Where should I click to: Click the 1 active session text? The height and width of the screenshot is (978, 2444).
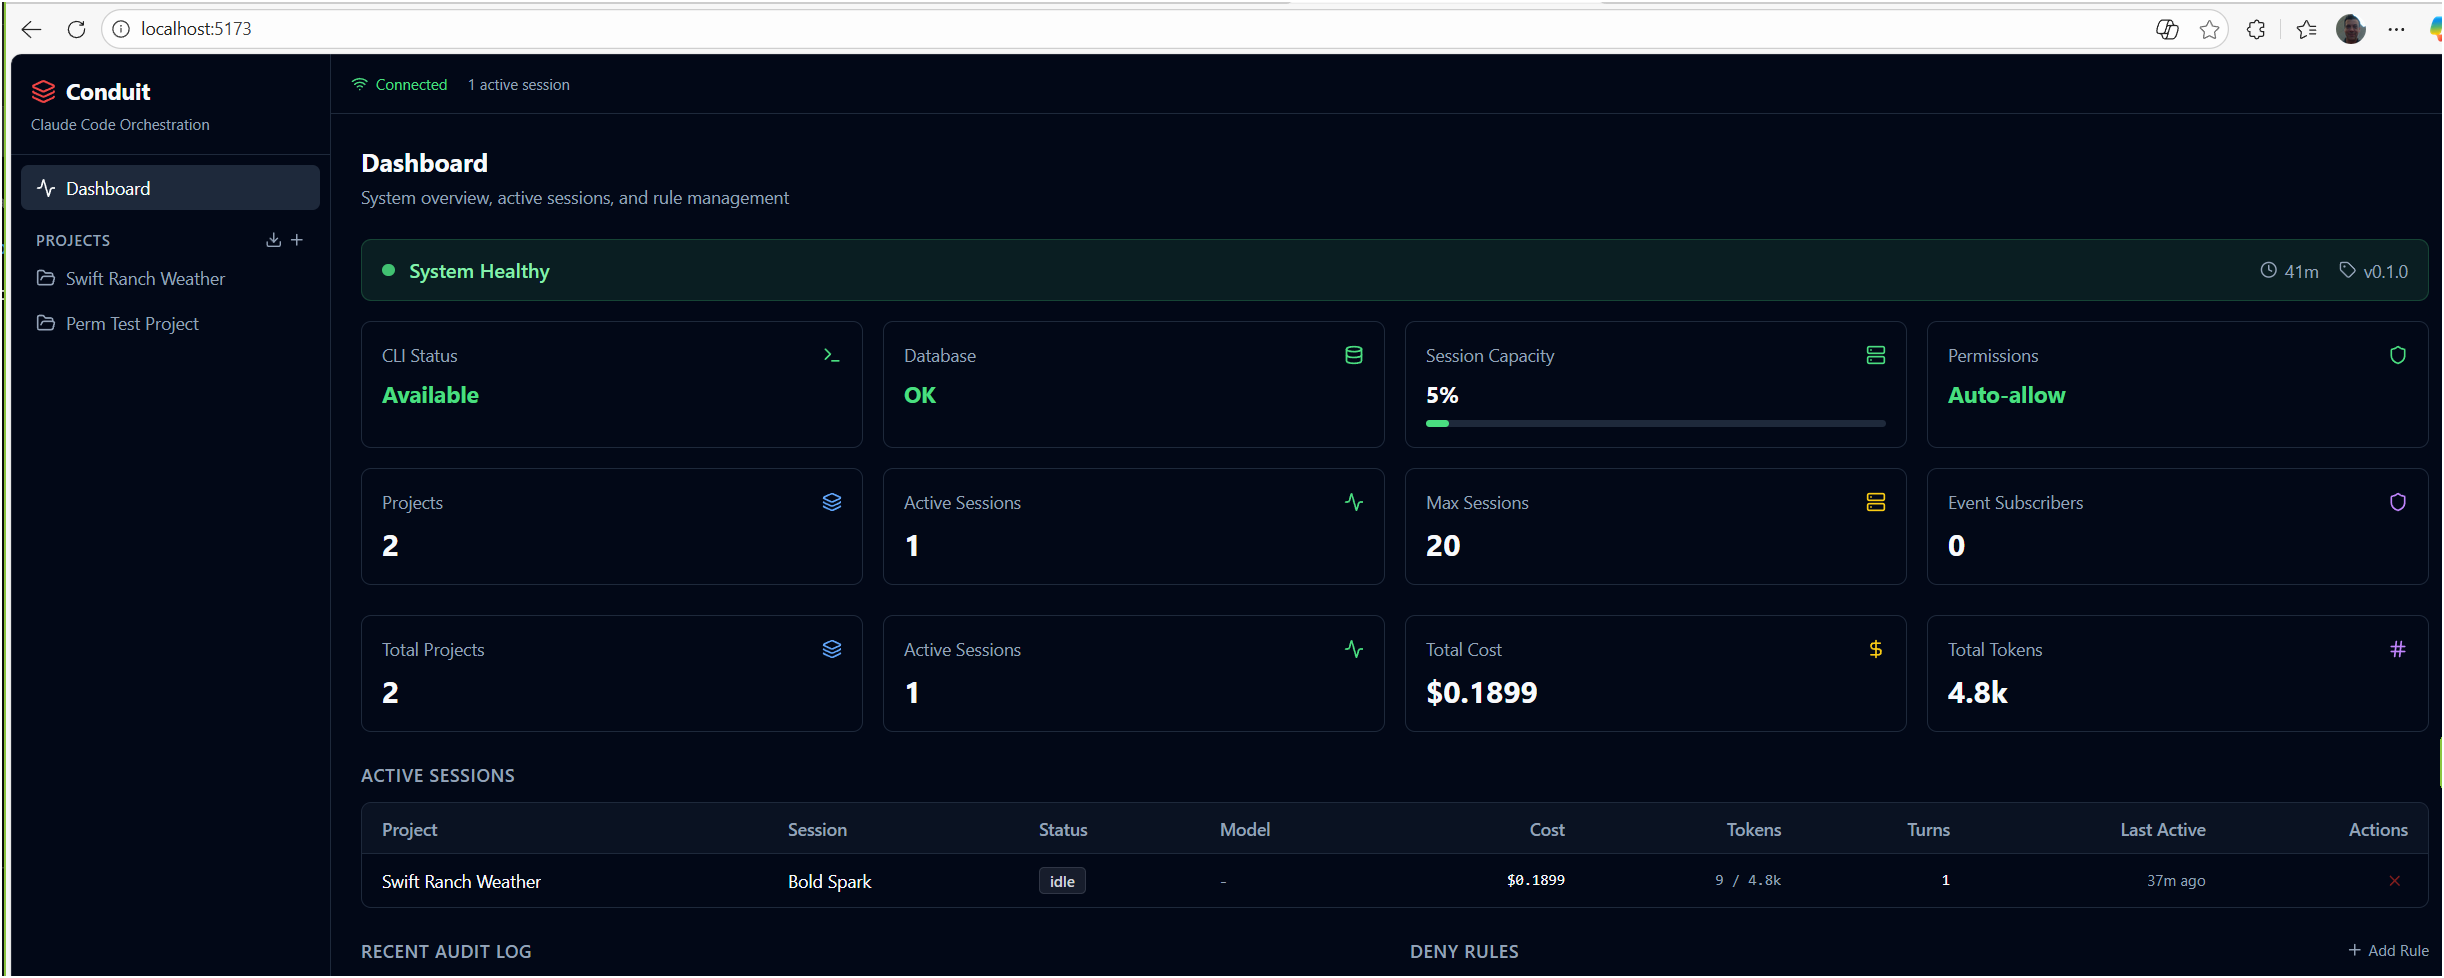519,85
